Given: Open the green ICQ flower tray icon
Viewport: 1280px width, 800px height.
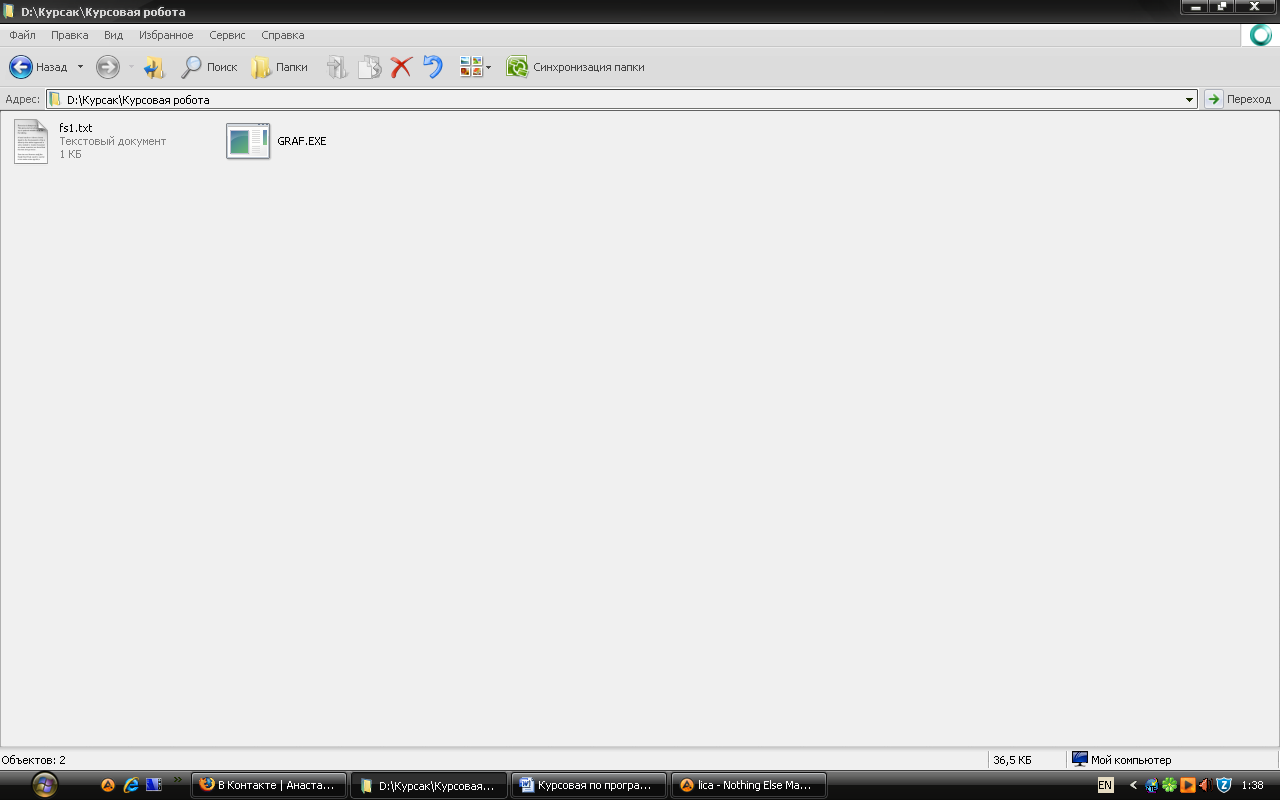Looking at the screenshot, I should [x=1169, y=785].
